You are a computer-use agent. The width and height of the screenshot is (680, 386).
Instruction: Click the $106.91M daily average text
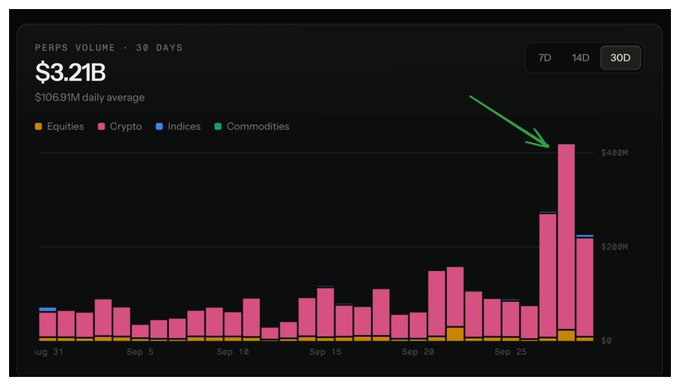point(90,97)
